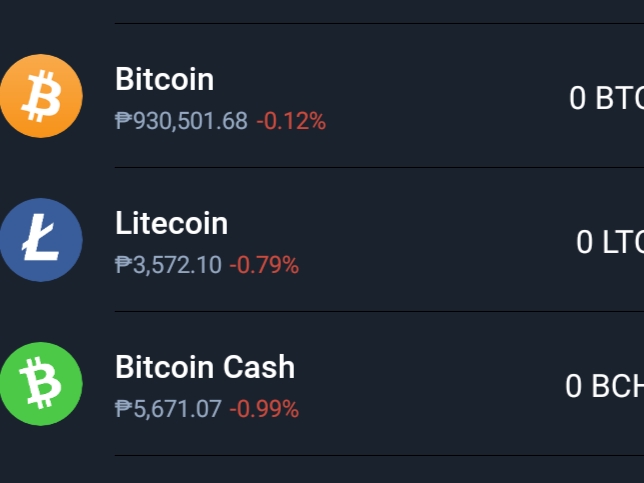Open the Litecoin wallet name label
Viewport: 644px width, 483px height.
(171, 223)
